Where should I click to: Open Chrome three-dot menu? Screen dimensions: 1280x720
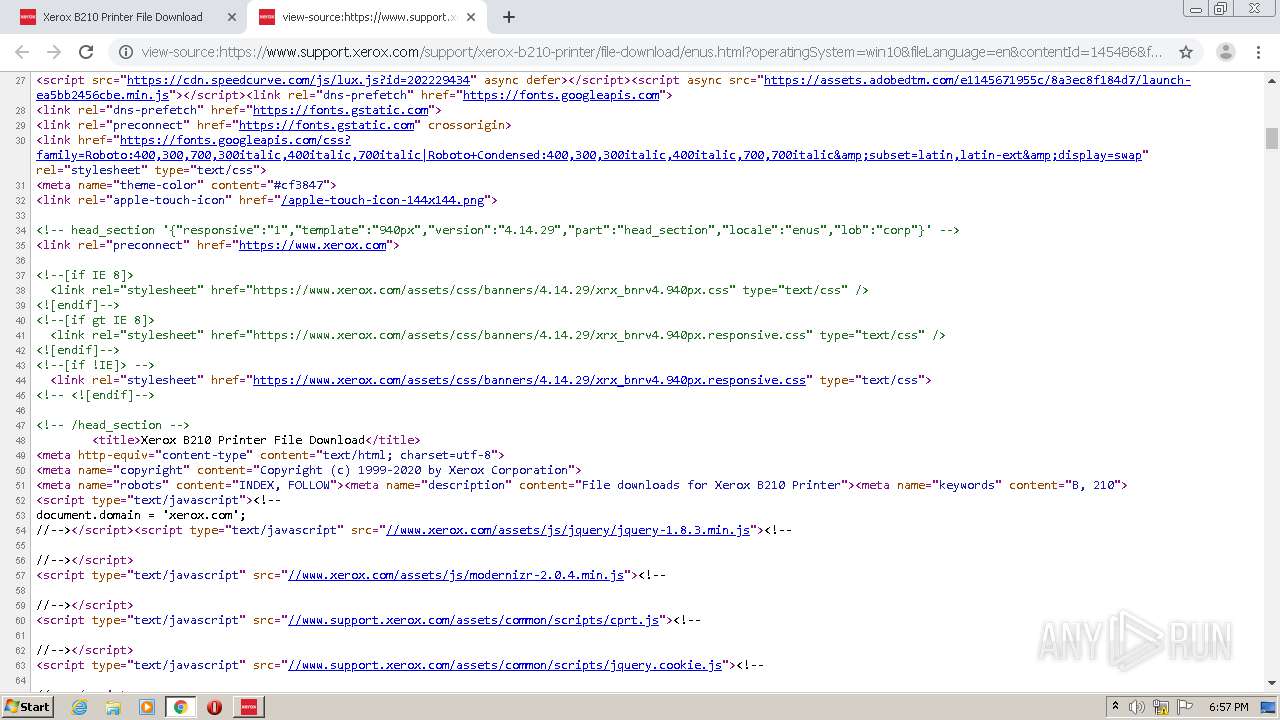pos(1258,52)
